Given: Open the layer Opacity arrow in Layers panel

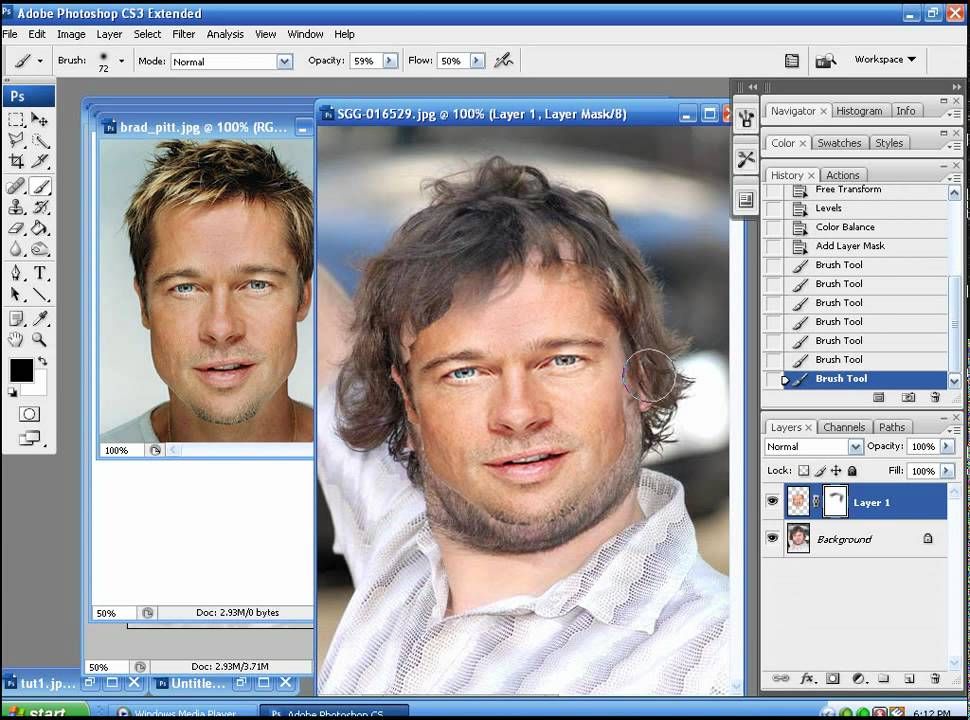Looking at the screenshot, I should click(x=946, y=446).
